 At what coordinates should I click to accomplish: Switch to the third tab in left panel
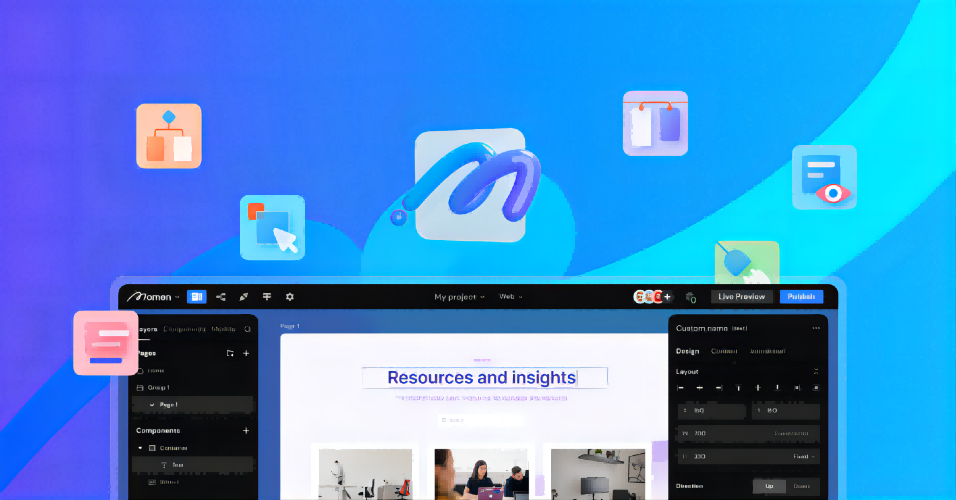(x=224, y=329)
